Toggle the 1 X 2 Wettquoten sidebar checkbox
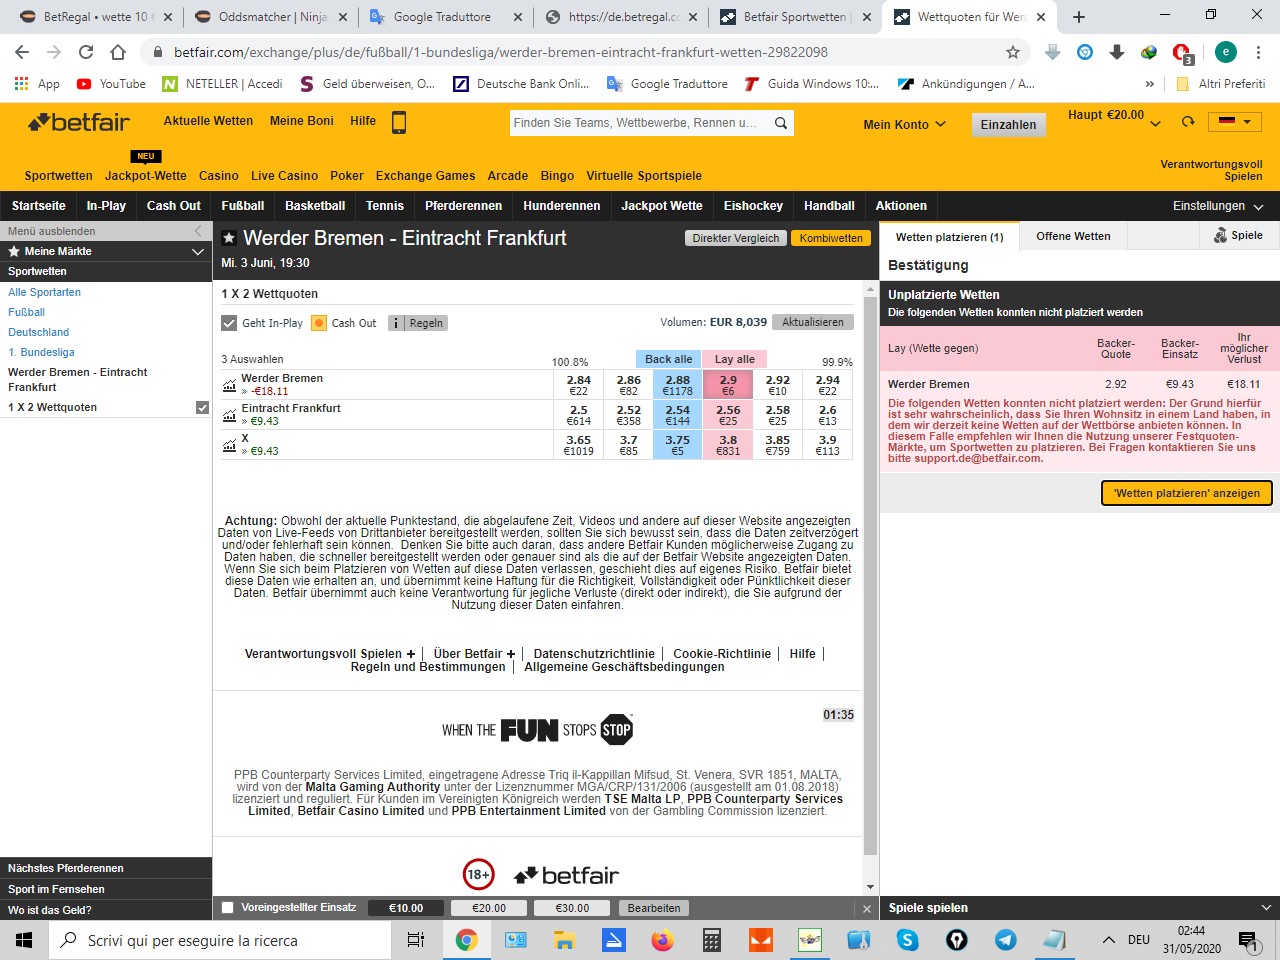 tap(202, 408)
